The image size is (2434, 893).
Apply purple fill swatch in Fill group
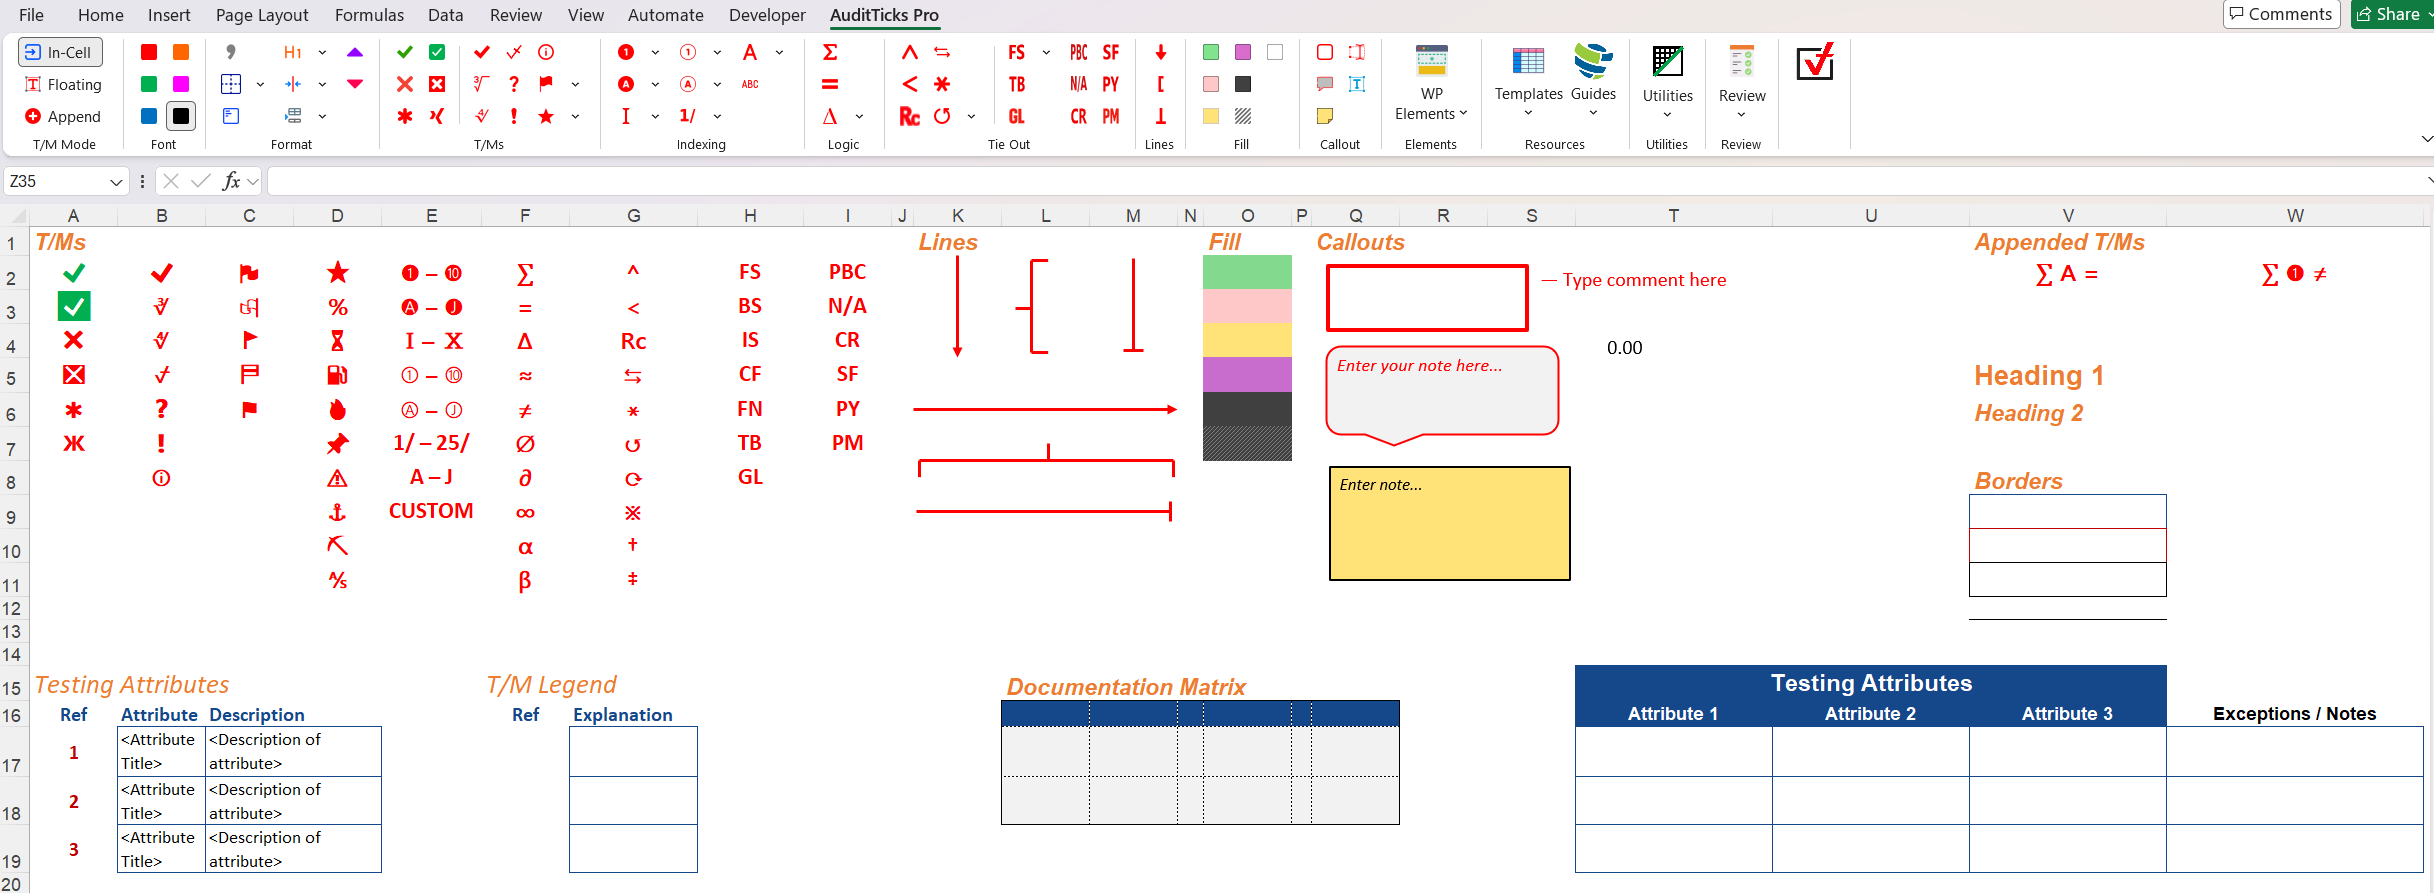[x=1243, y=52]
